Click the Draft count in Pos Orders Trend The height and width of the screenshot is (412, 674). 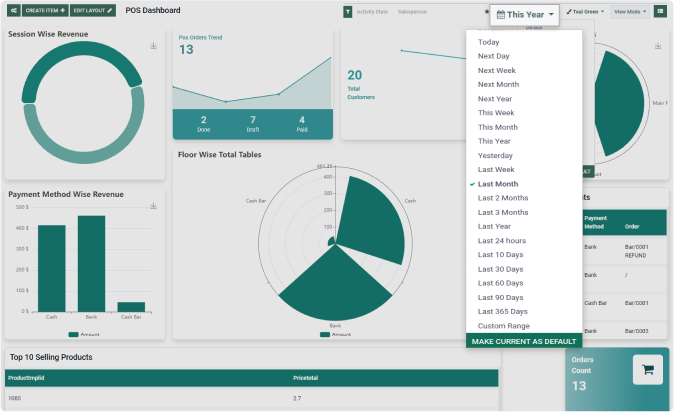tap(252, 123)
